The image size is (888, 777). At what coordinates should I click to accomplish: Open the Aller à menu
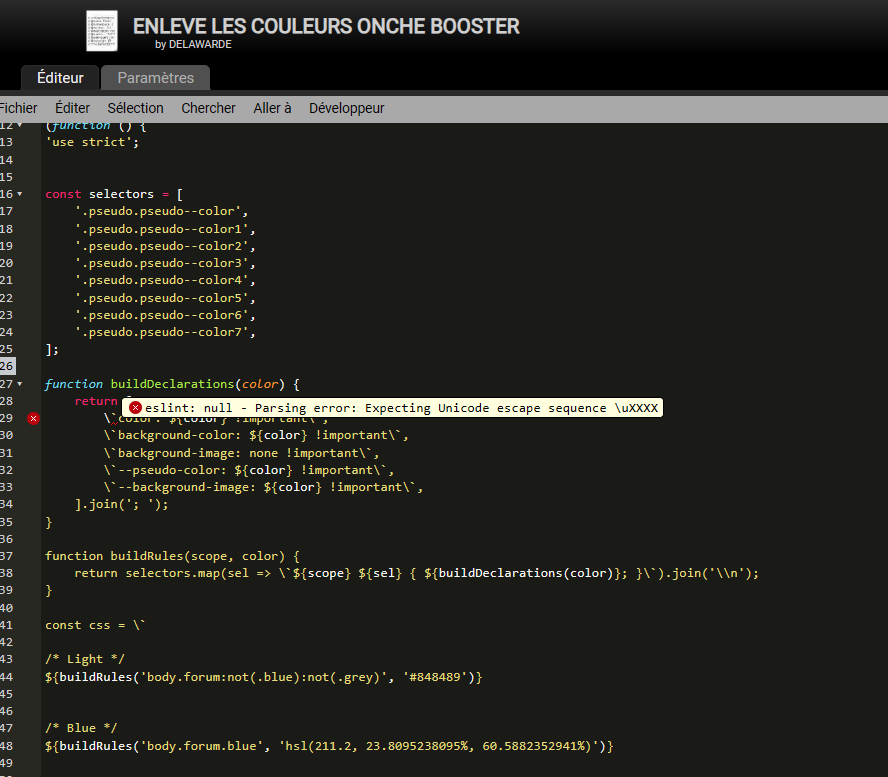click(272, 108)
